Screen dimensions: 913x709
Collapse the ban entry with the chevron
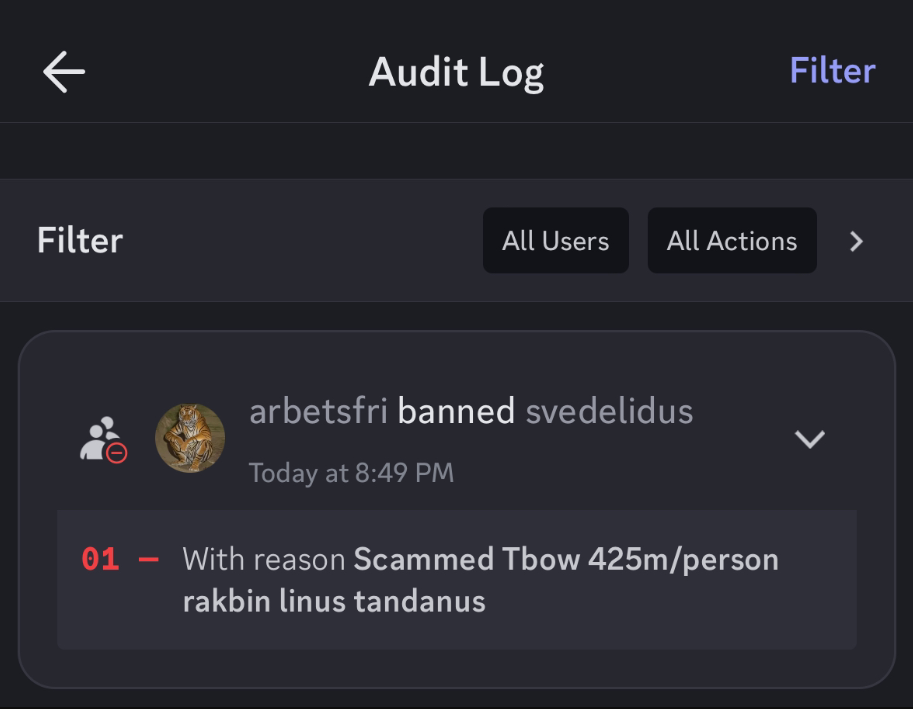click(x=809, y=438)
